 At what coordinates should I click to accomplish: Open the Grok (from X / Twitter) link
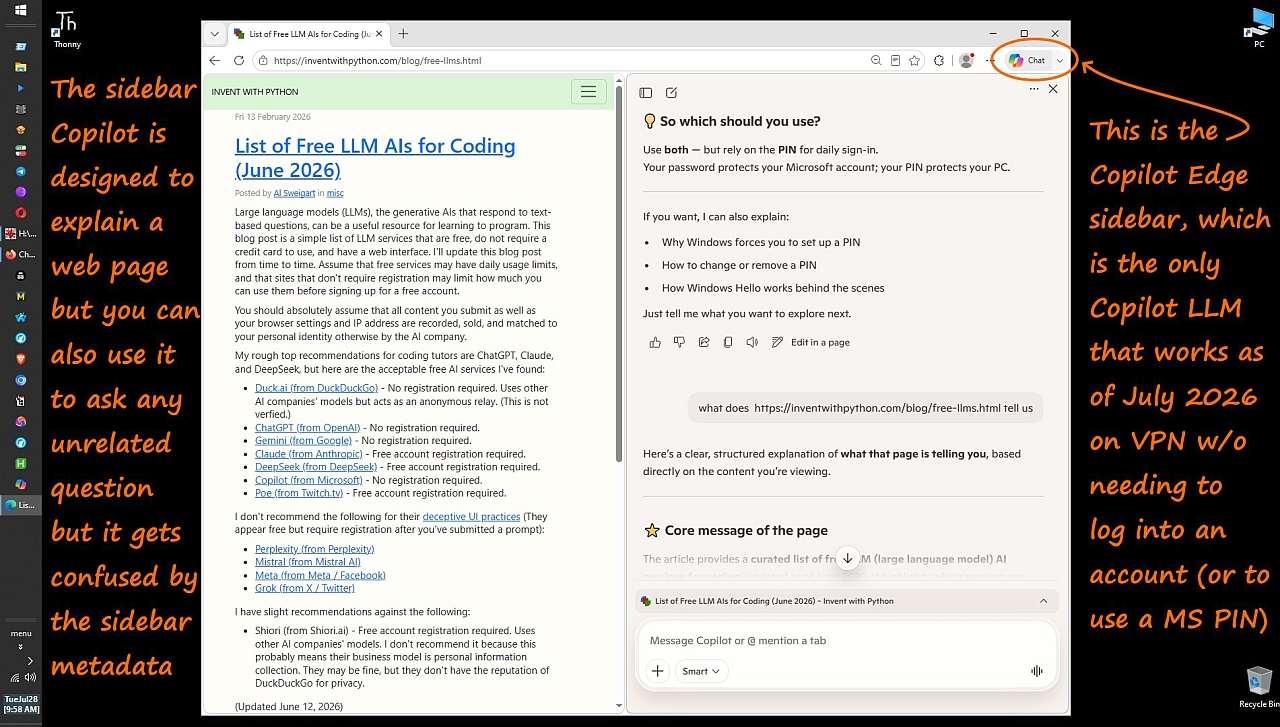coord(305,588)
